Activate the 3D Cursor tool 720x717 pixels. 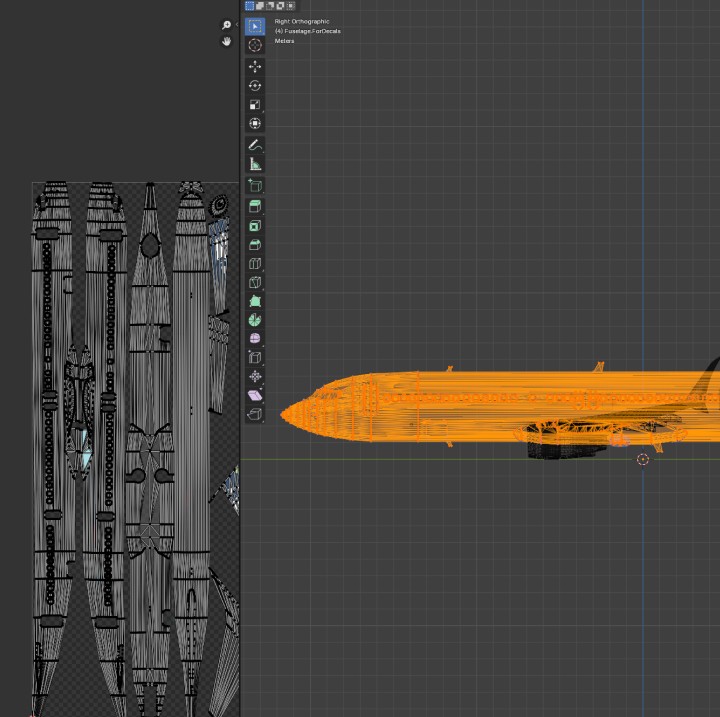[255, 45]
